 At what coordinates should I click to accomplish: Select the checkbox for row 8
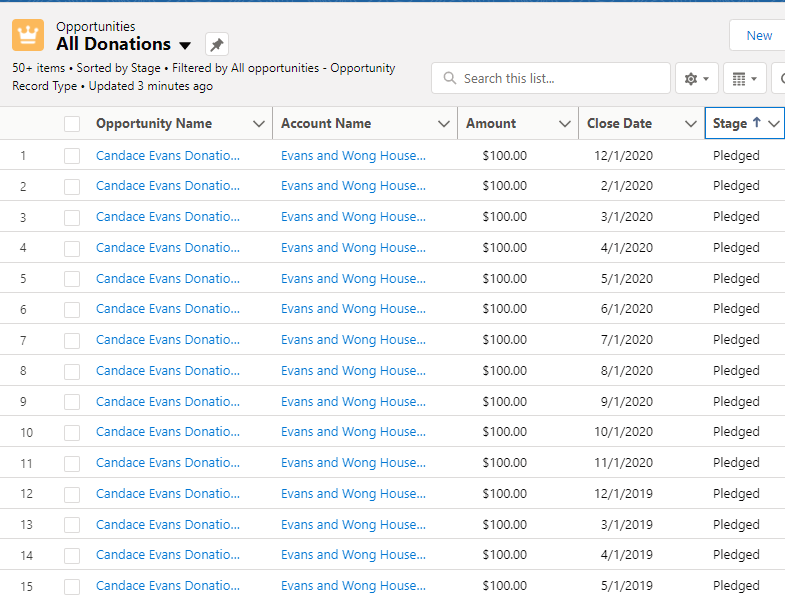tap(72, 372)
